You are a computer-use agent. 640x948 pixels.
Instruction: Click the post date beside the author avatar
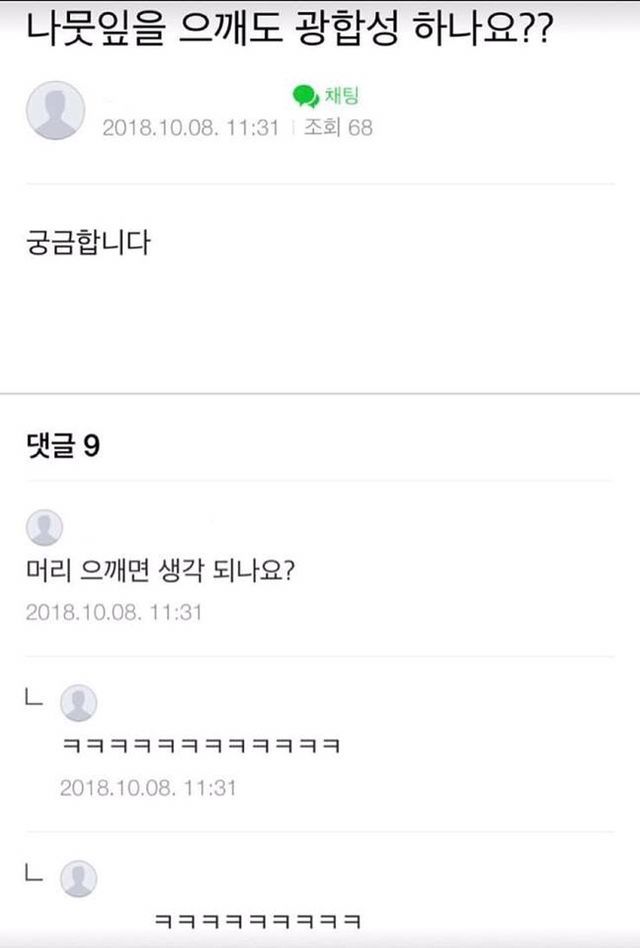(x=190, y=128)
